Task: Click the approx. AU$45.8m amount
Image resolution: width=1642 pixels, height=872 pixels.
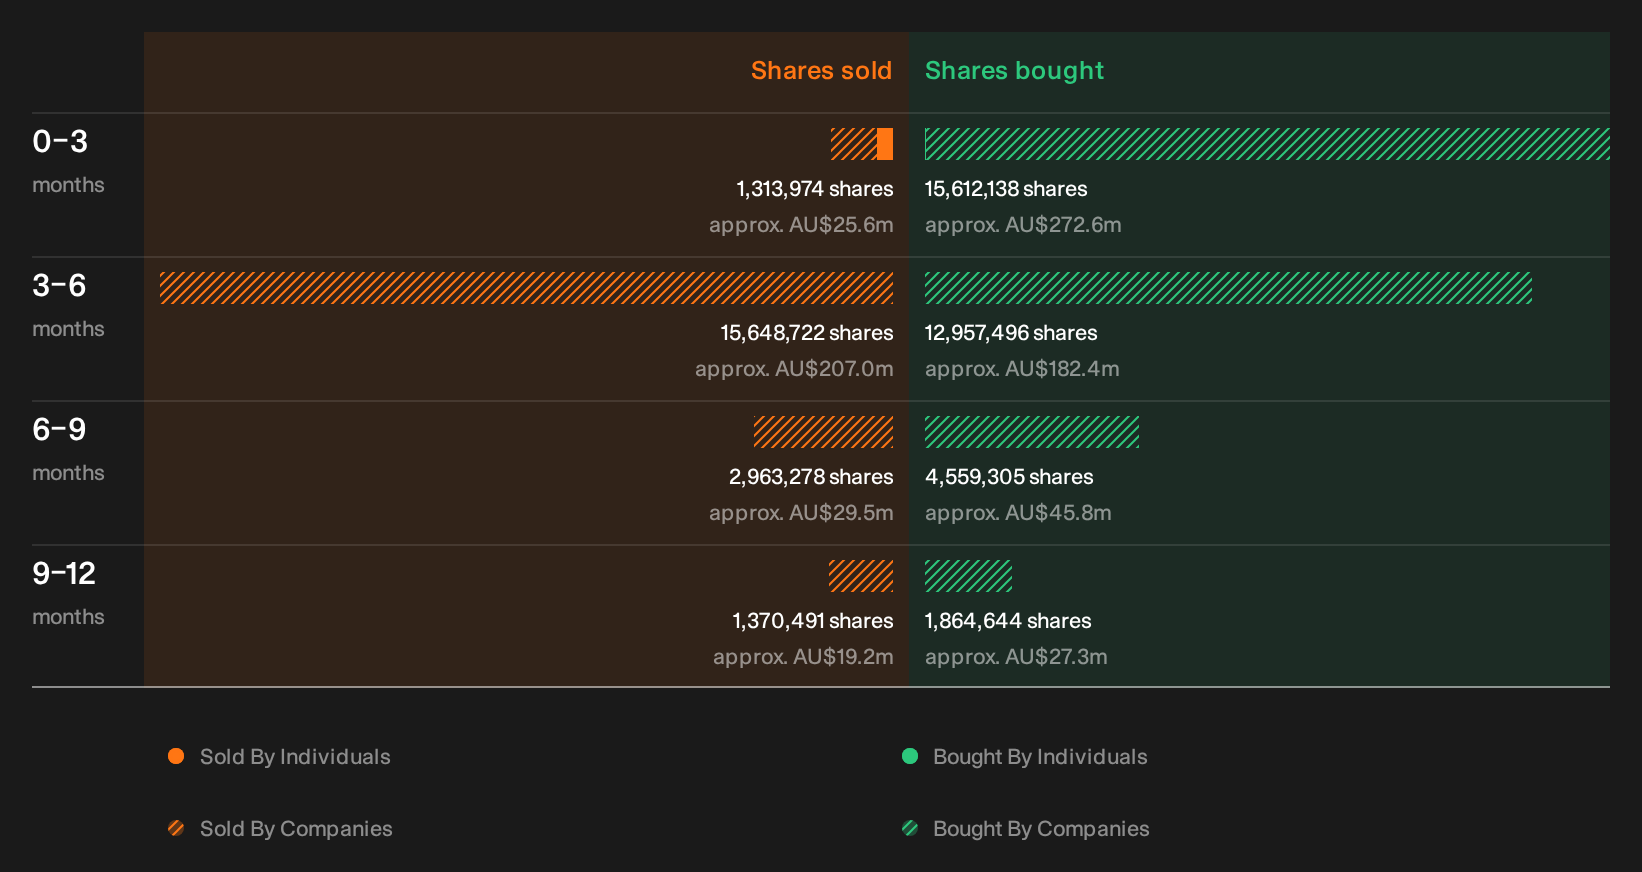Action: point(1018,513)
